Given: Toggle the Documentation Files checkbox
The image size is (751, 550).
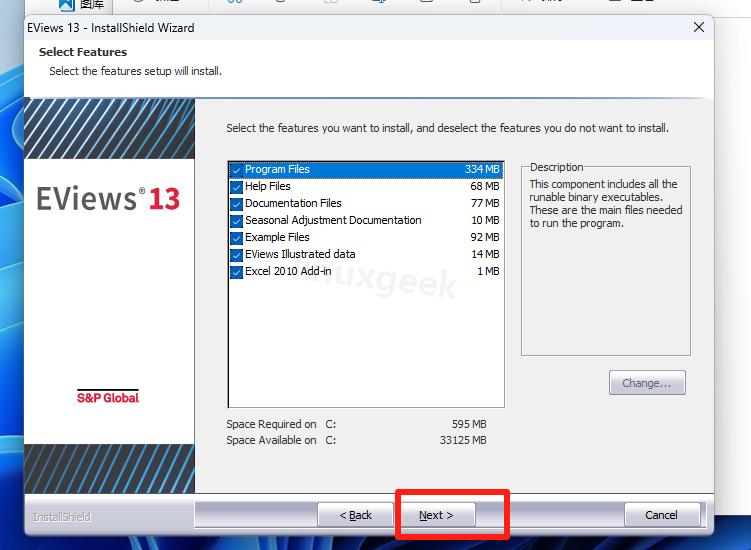Looking at the screenshot, I should pyautogui.click(x=236, y=204).
